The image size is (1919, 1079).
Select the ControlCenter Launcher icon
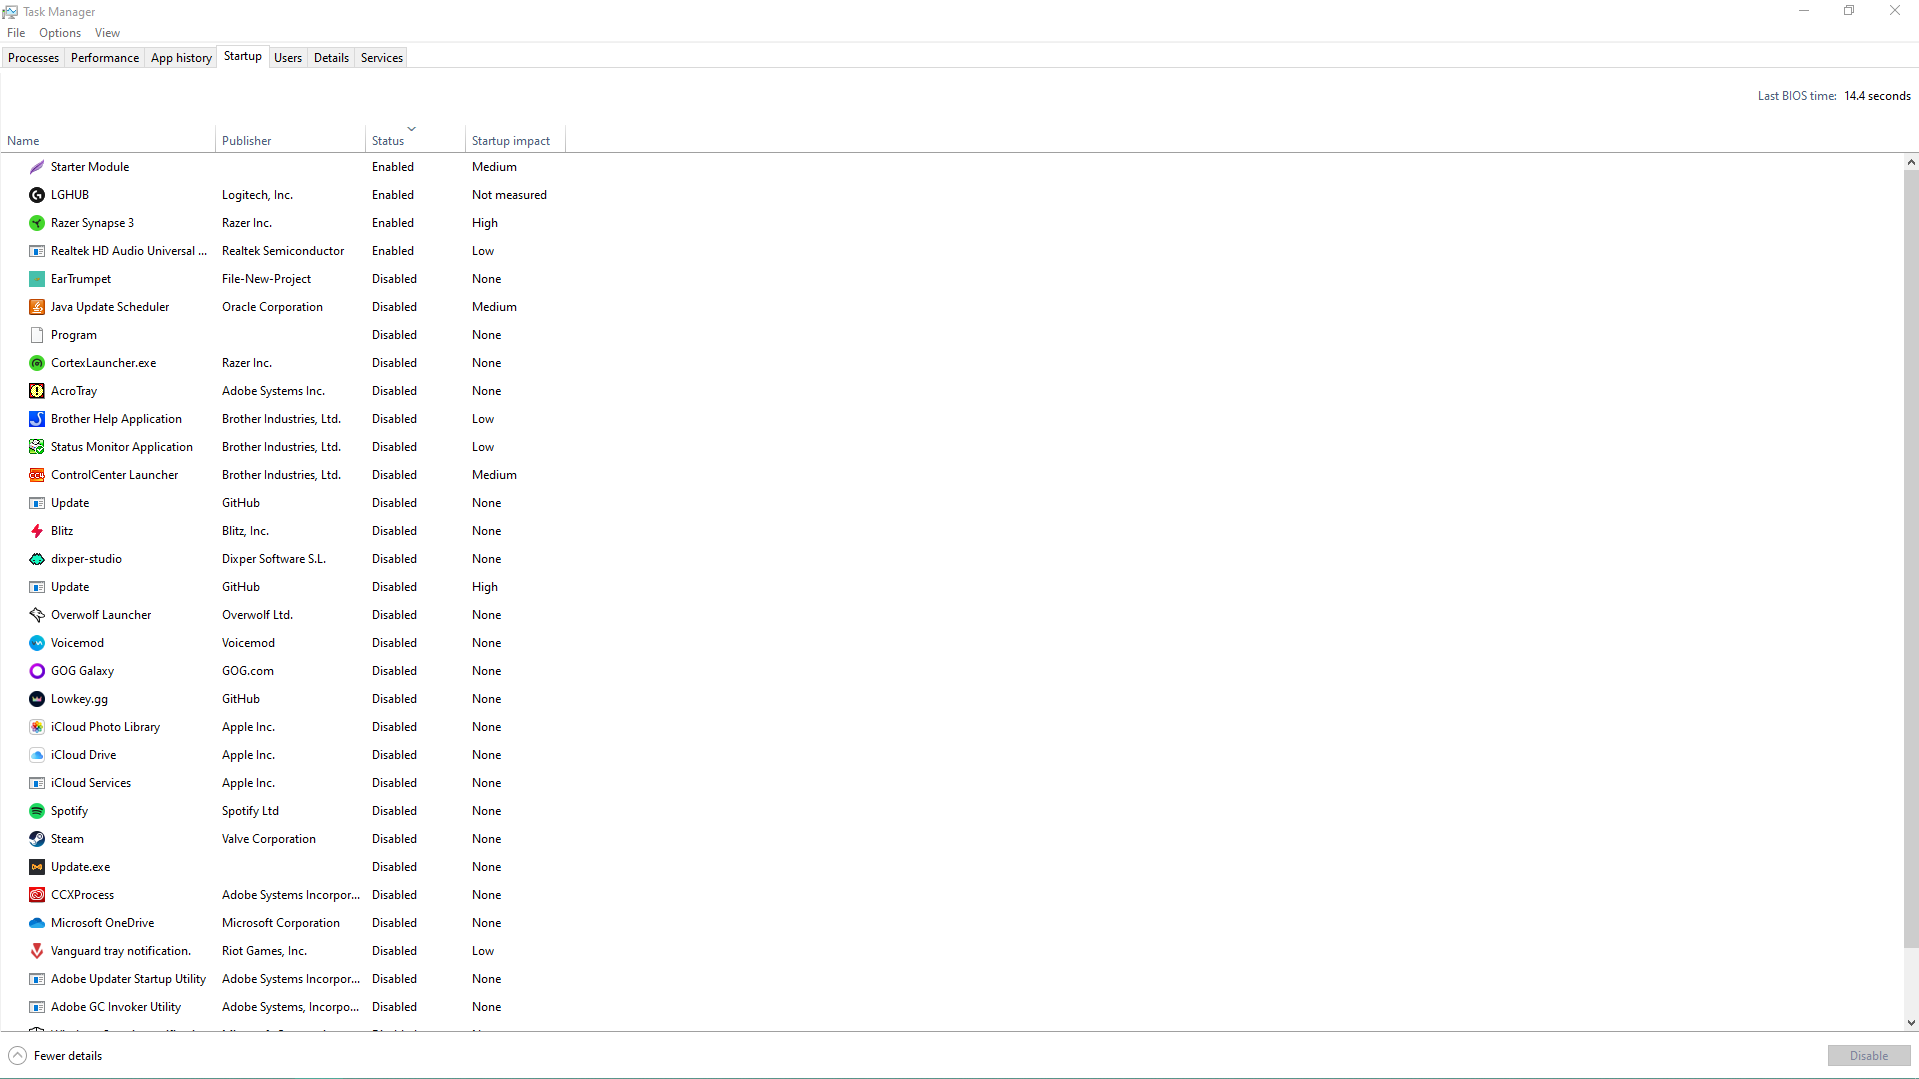pyautogui.click(x=37, y=475)
